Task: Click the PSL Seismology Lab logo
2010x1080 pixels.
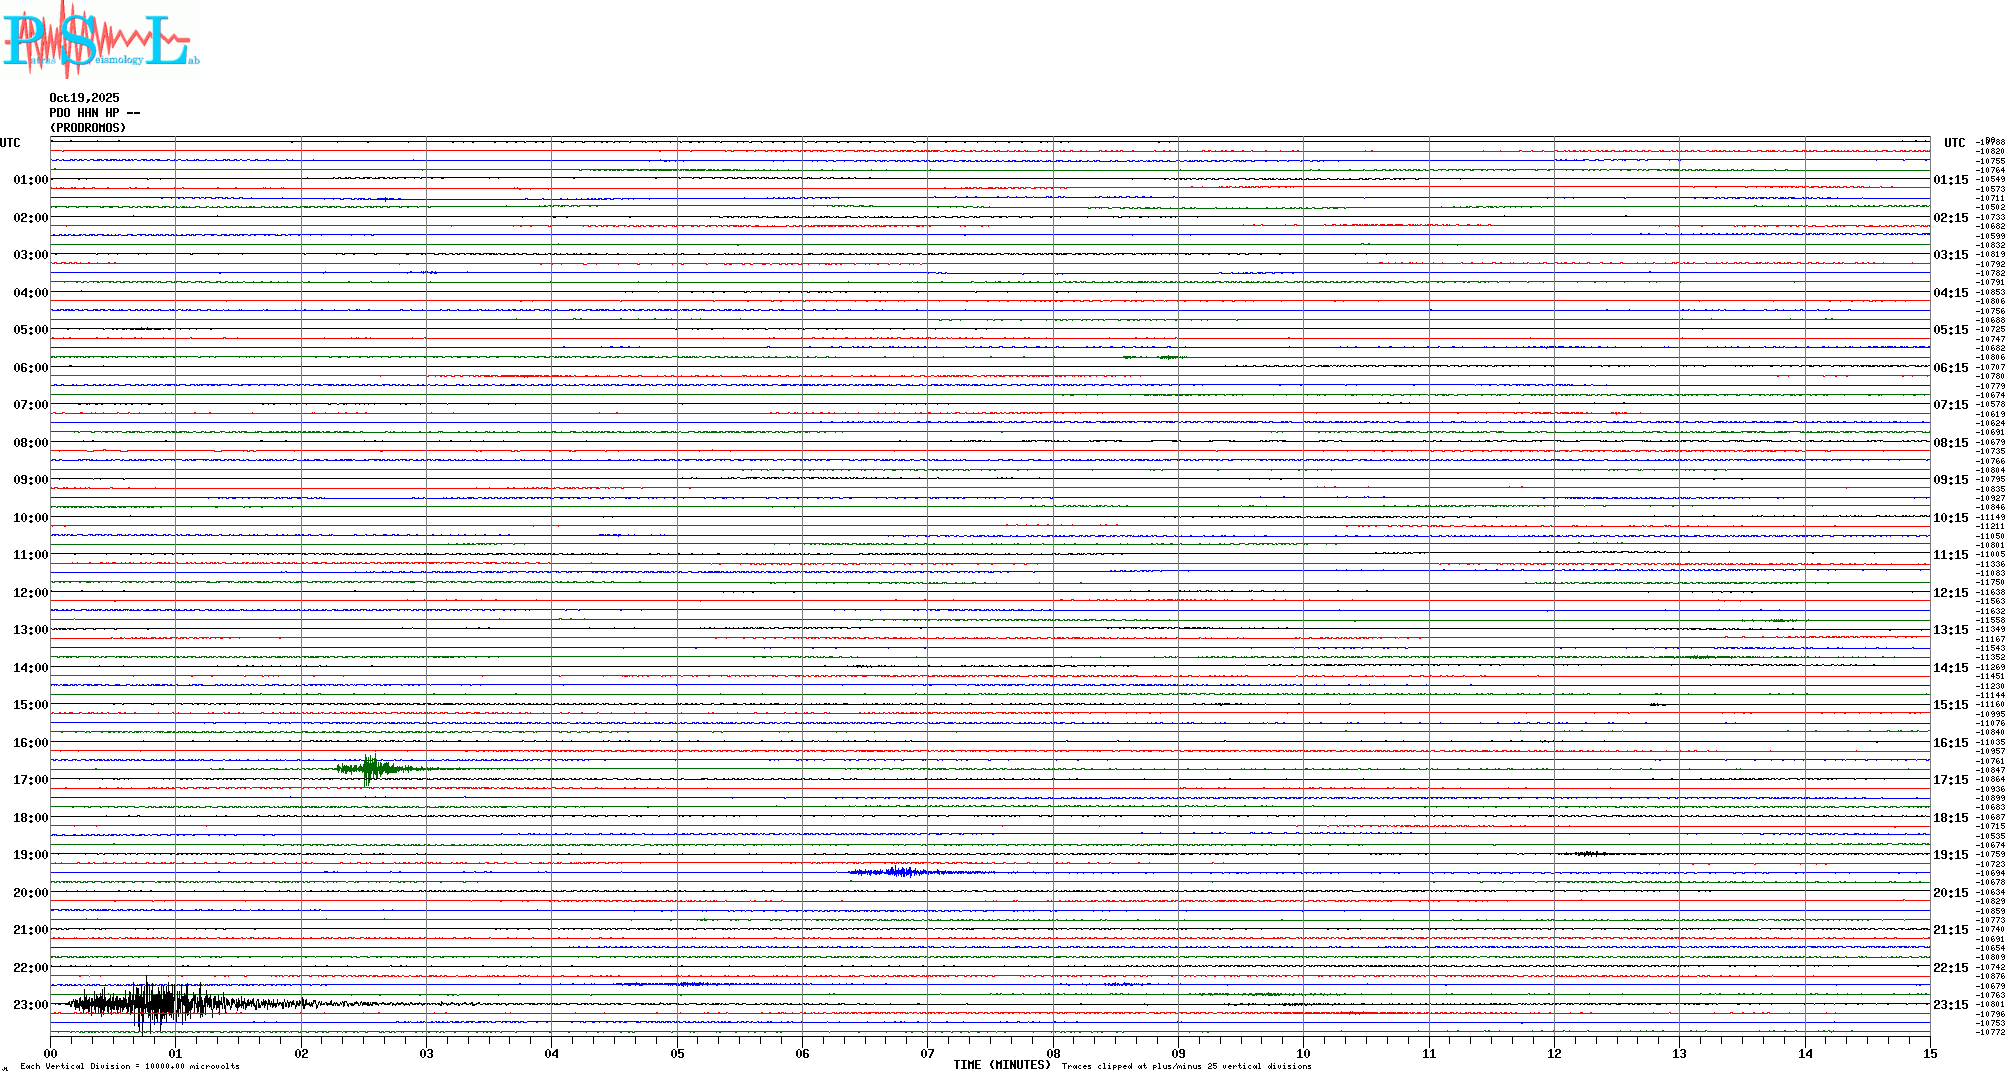Action: click(100, 38)
